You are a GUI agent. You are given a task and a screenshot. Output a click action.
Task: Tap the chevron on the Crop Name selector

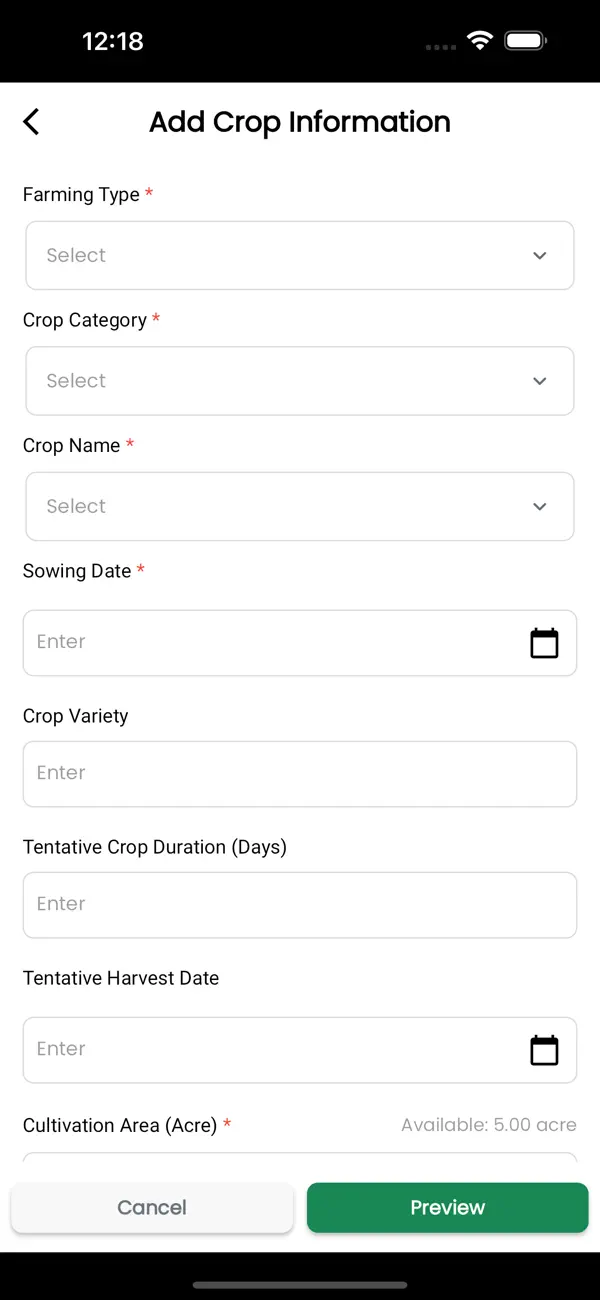click(x=539, y=506)
